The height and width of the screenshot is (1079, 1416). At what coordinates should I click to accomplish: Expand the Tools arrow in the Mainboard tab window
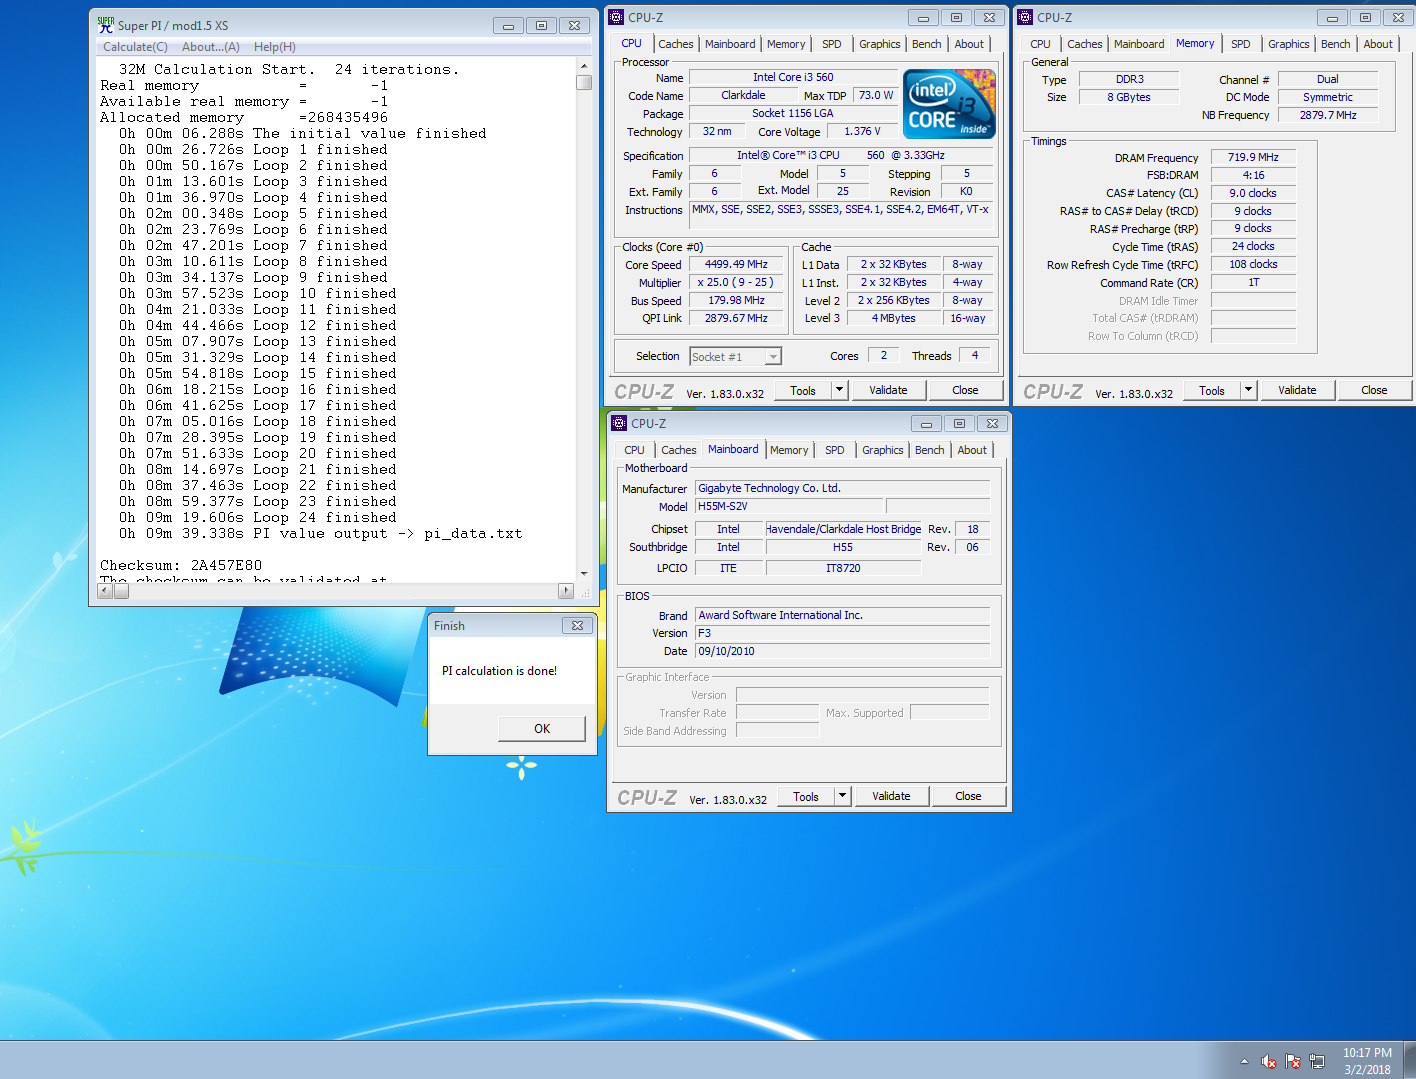click(x=843, y=796)
